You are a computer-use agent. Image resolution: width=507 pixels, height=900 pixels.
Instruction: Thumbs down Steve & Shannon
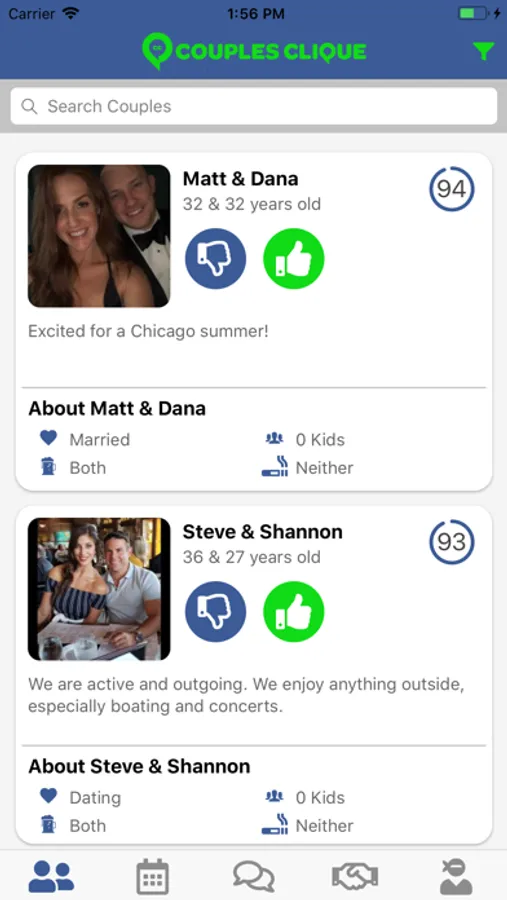point(215,612)
